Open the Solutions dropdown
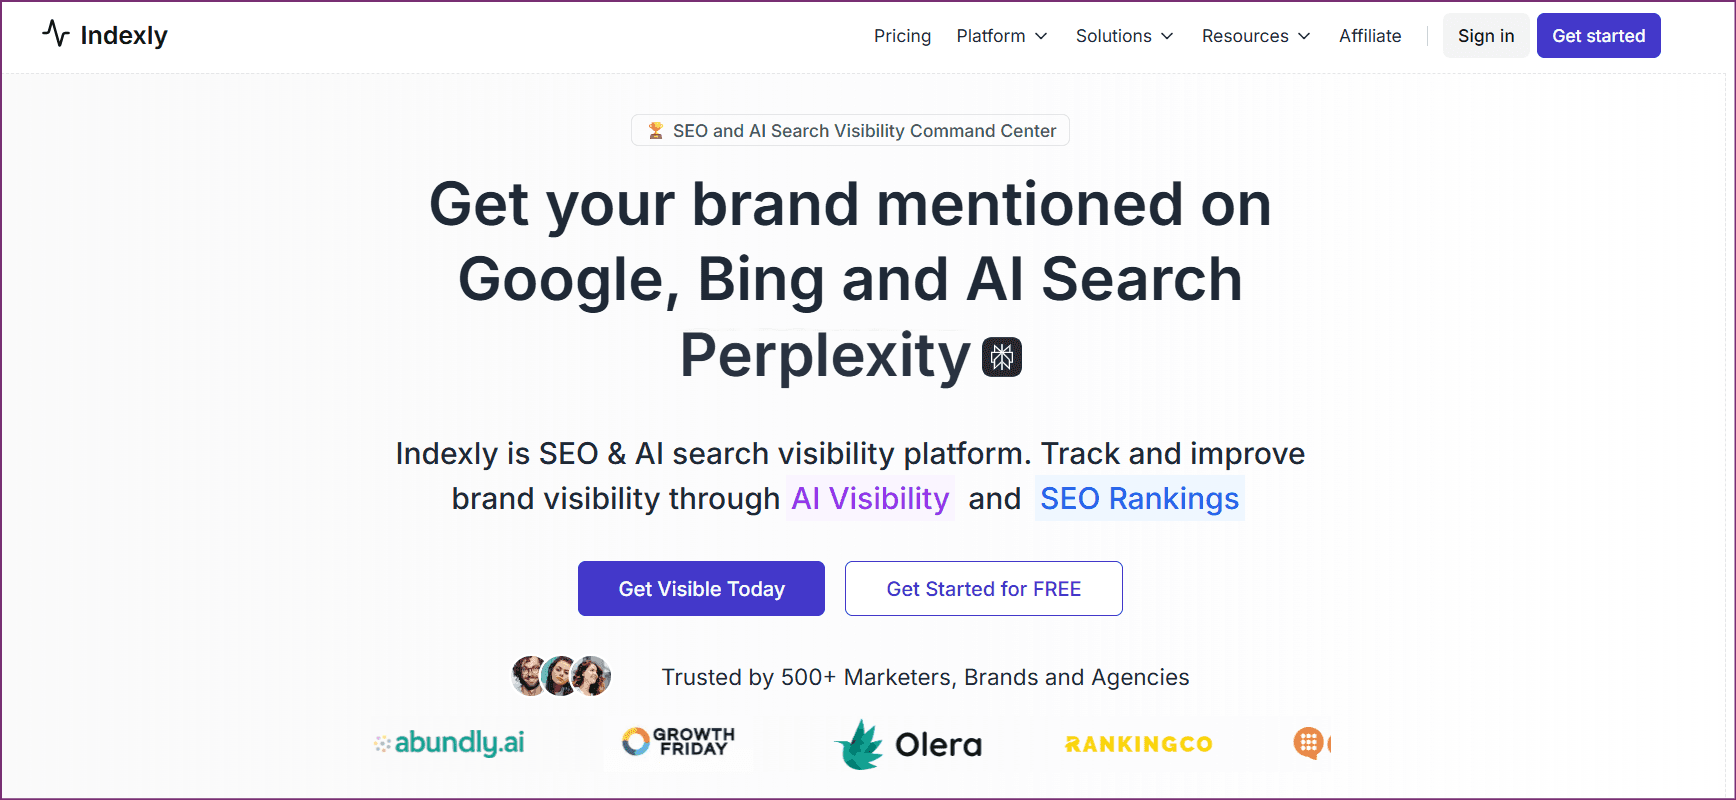The height and width of the screenshot is (800, 1736). tap(1123, 36)
